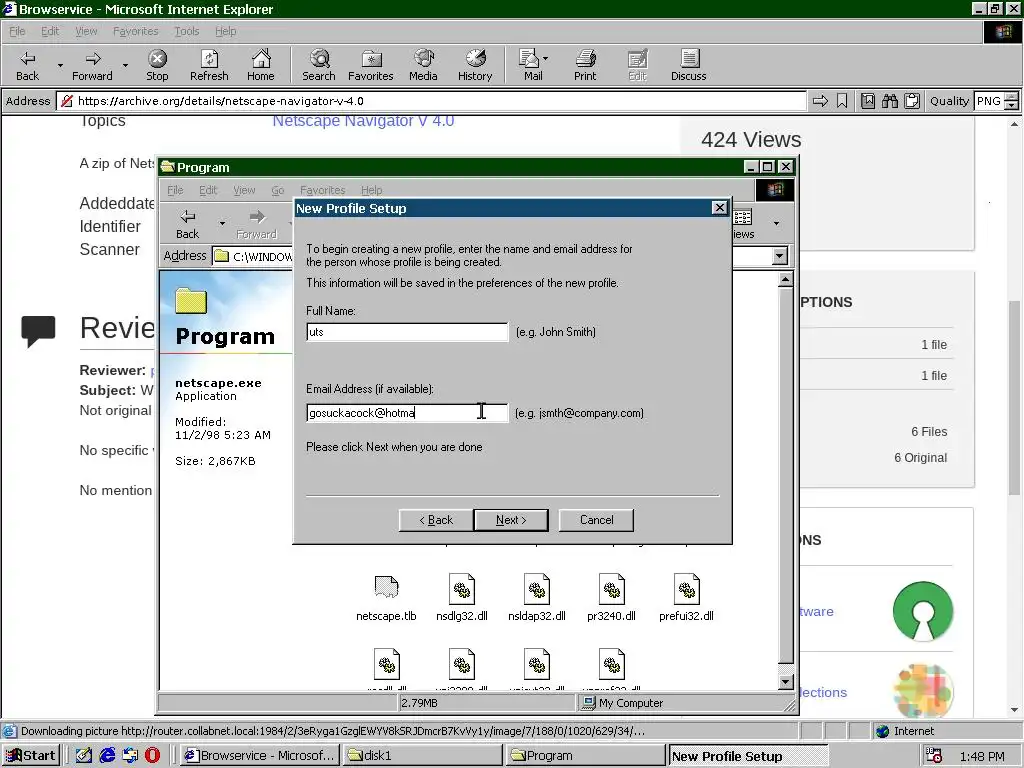This screenshot has width=1024, height=768.
Task: Open the File menu in Internet Explorer
Action: click(x=17, y=31)
